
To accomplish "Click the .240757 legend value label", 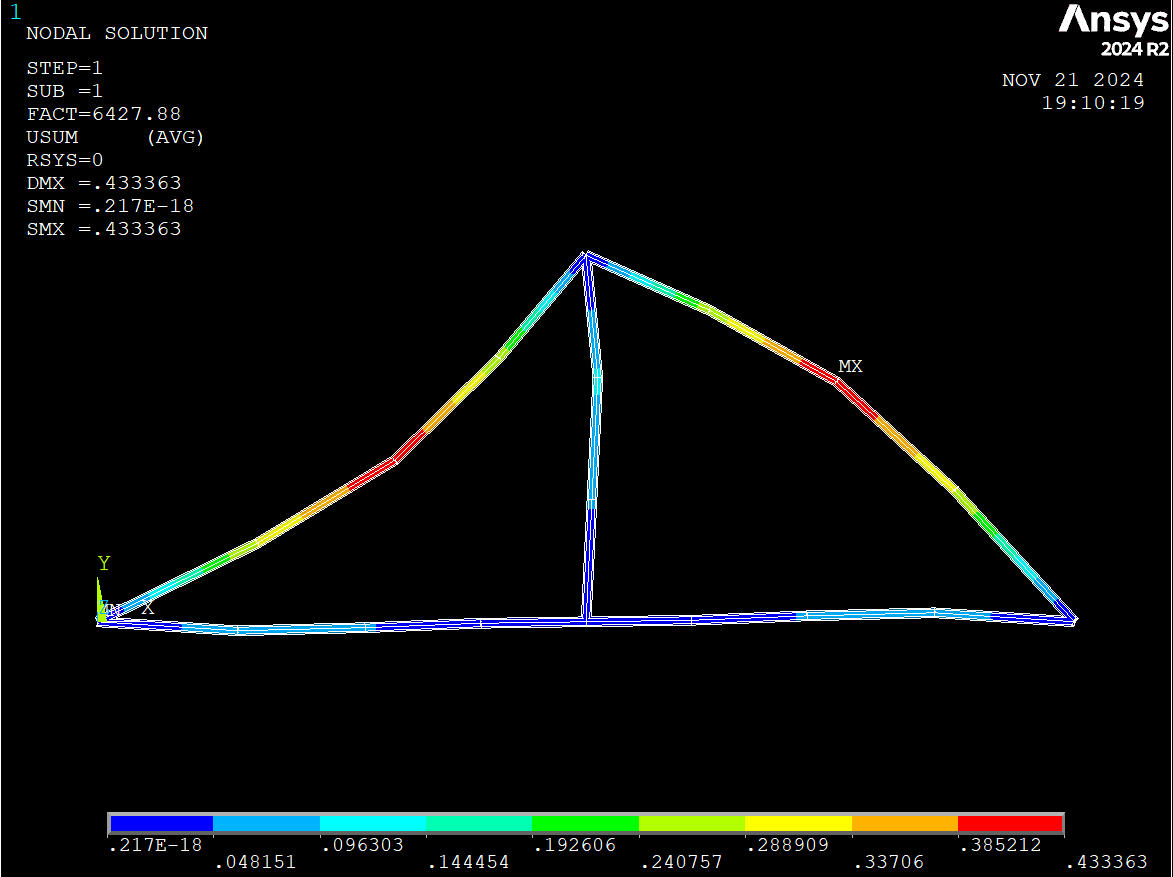I will click(x=681, y=862).
